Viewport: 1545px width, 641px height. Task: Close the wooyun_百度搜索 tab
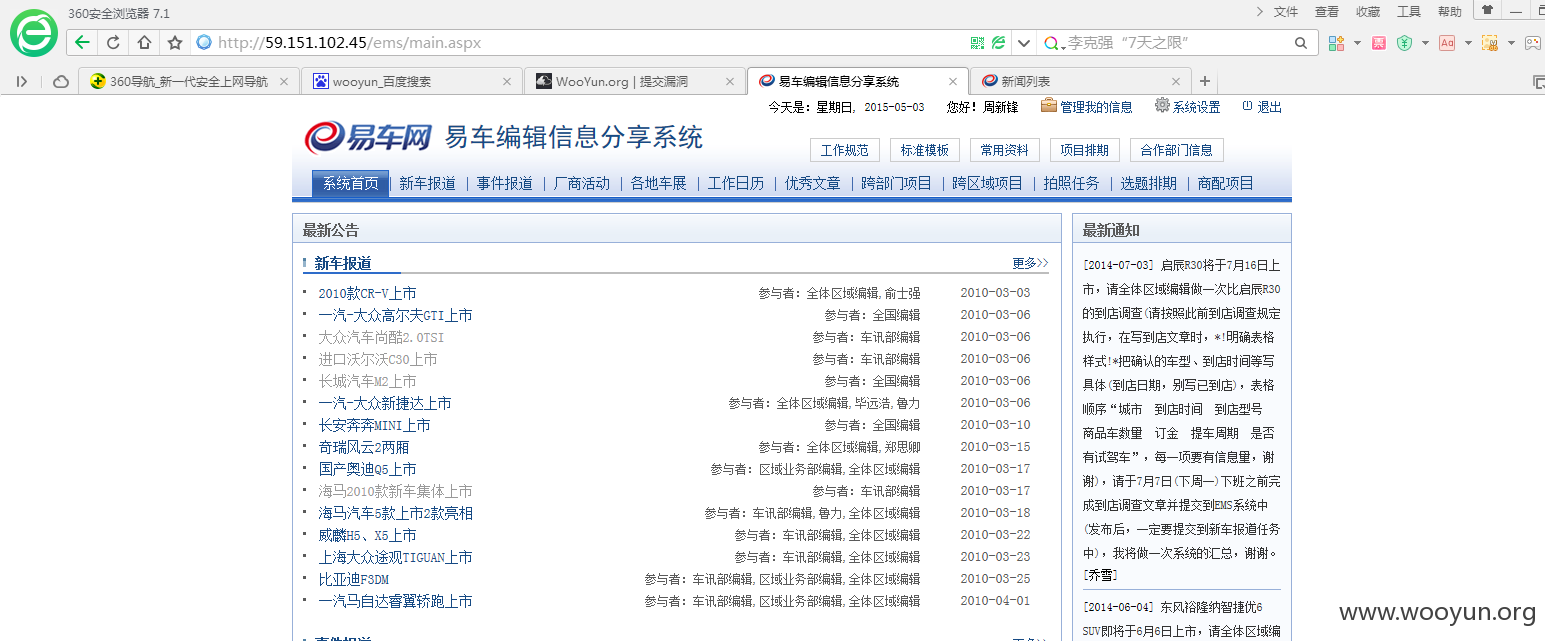pos(507,82)
